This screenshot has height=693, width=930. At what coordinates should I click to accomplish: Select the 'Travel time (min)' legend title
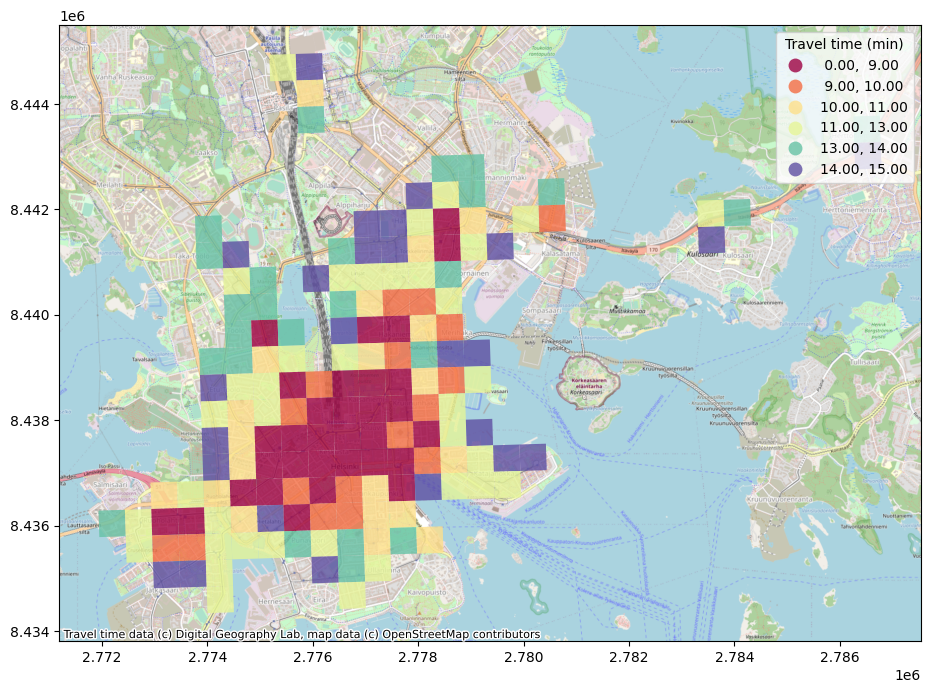[843, 44]
